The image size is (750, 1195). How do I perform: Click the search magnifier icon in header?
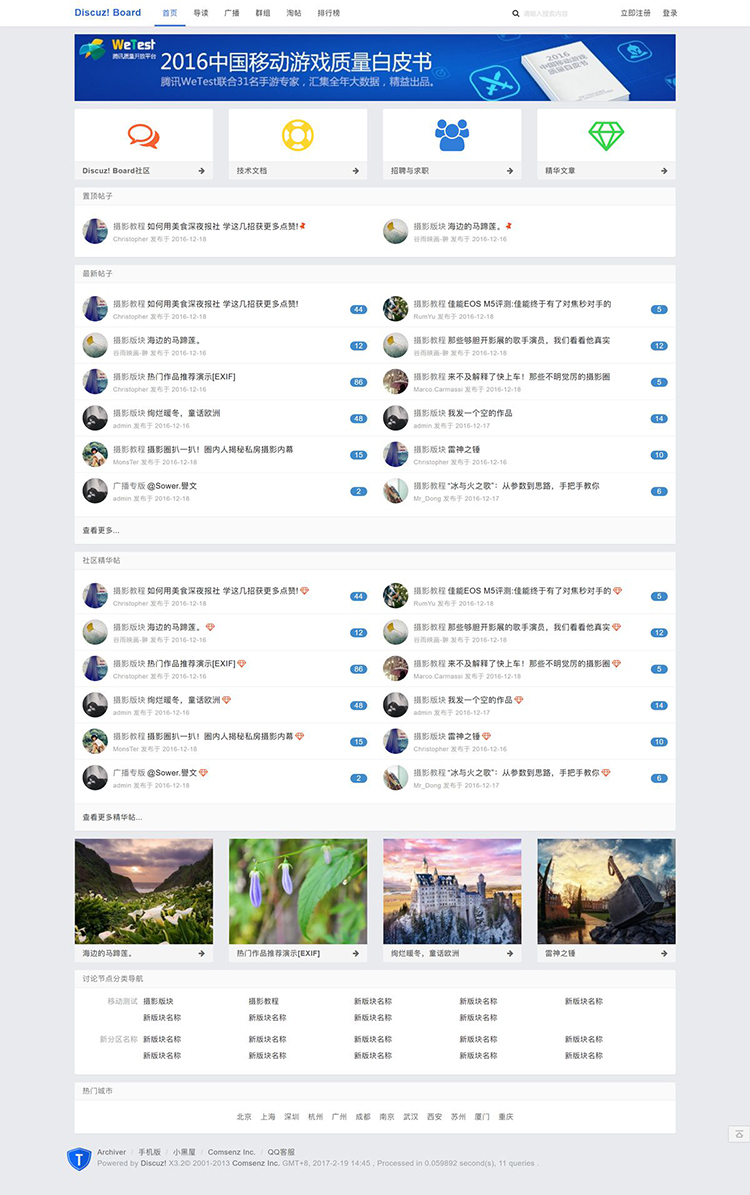point(516,14)
